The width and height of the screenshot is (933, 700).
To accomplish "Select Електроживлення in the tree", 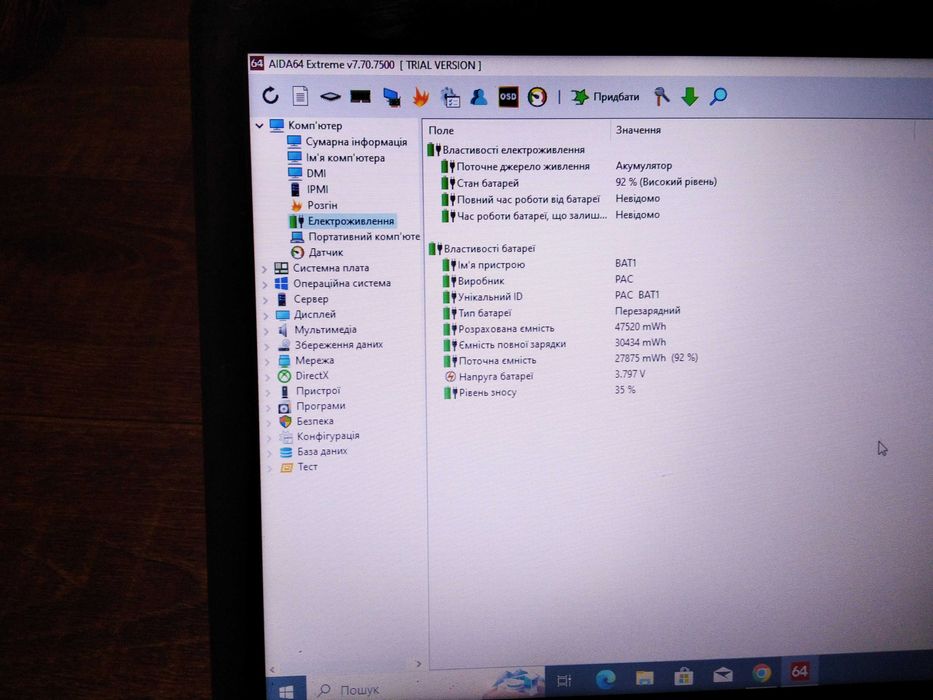I will click(x=342, y=221).
